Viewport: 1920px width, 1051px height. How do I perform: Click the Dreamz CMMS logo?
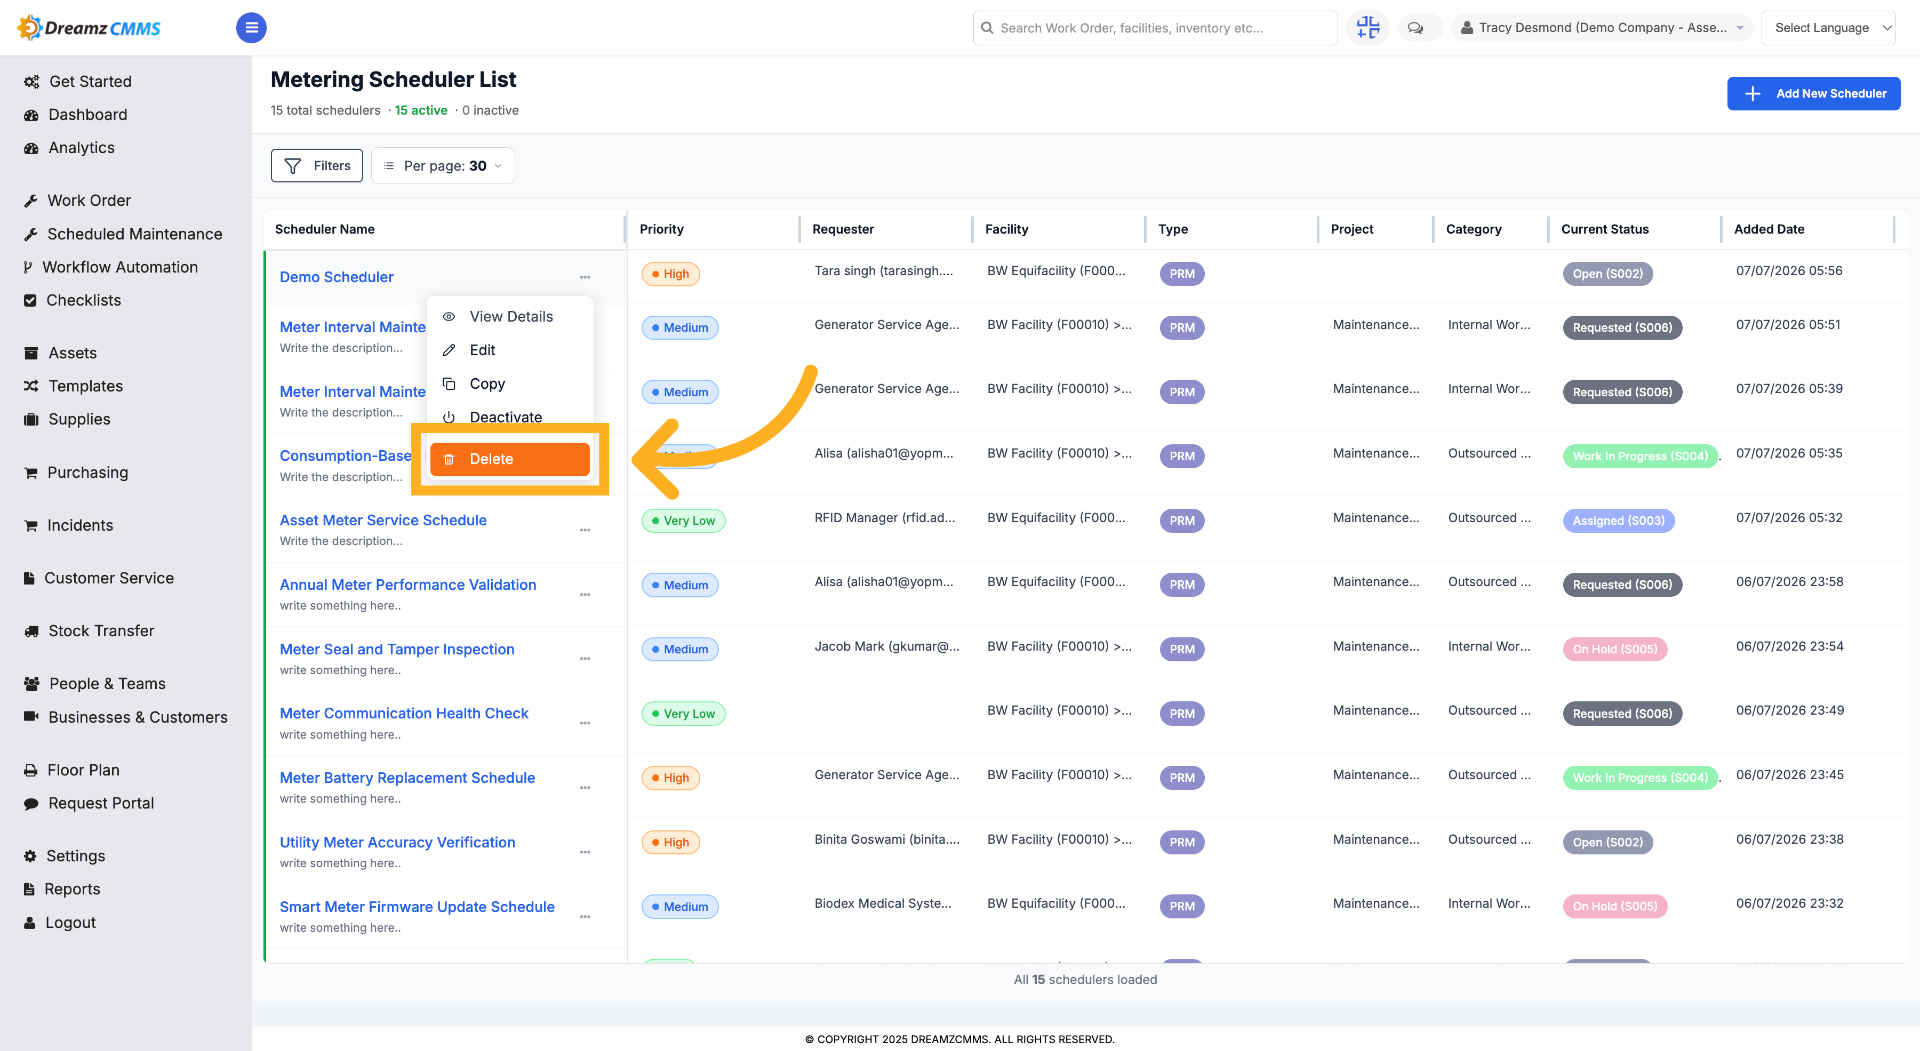click(90, 28)
